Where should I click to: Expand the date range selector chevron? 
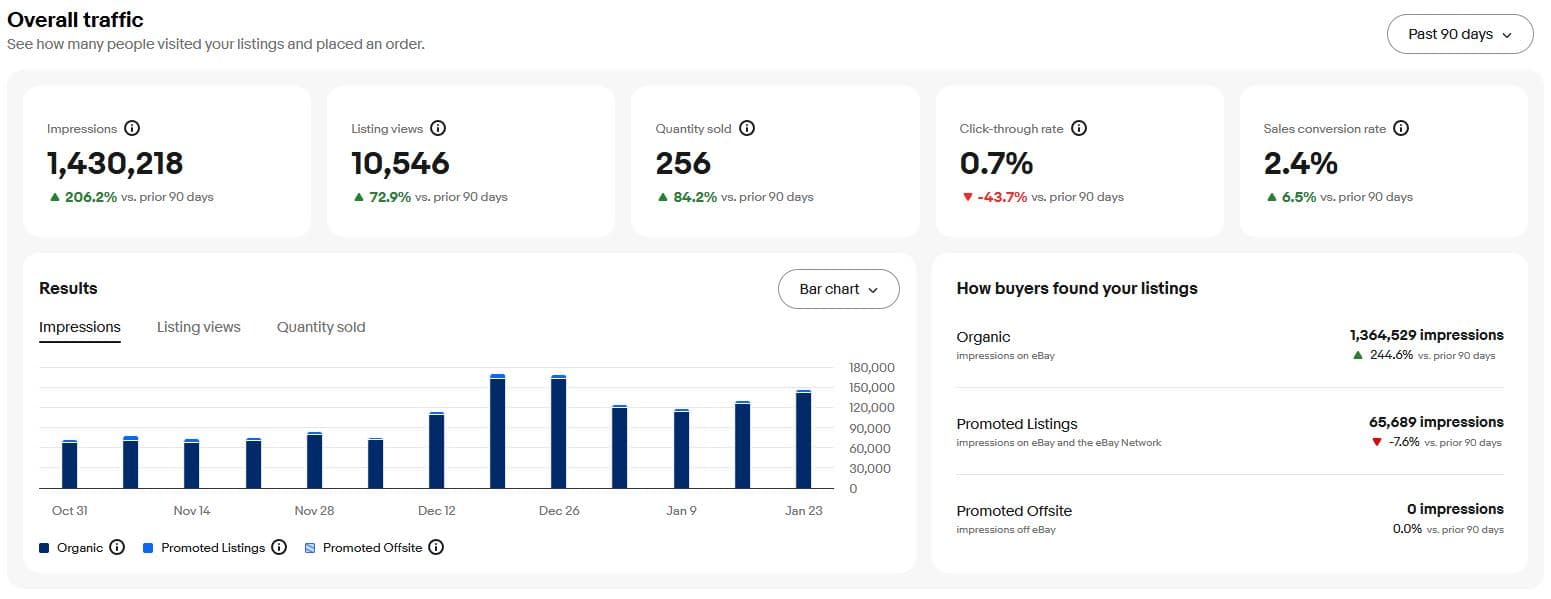(1506, 33)
